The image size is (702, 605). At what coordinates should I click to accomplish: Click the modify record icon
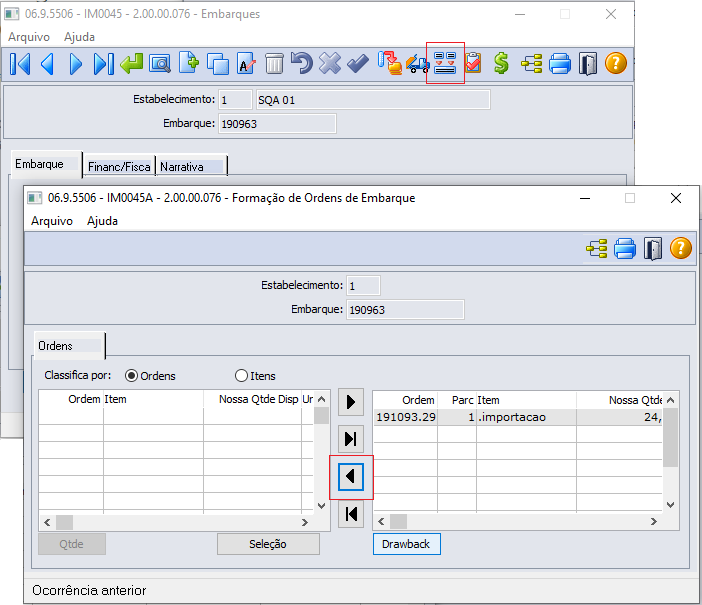point(246,64)
